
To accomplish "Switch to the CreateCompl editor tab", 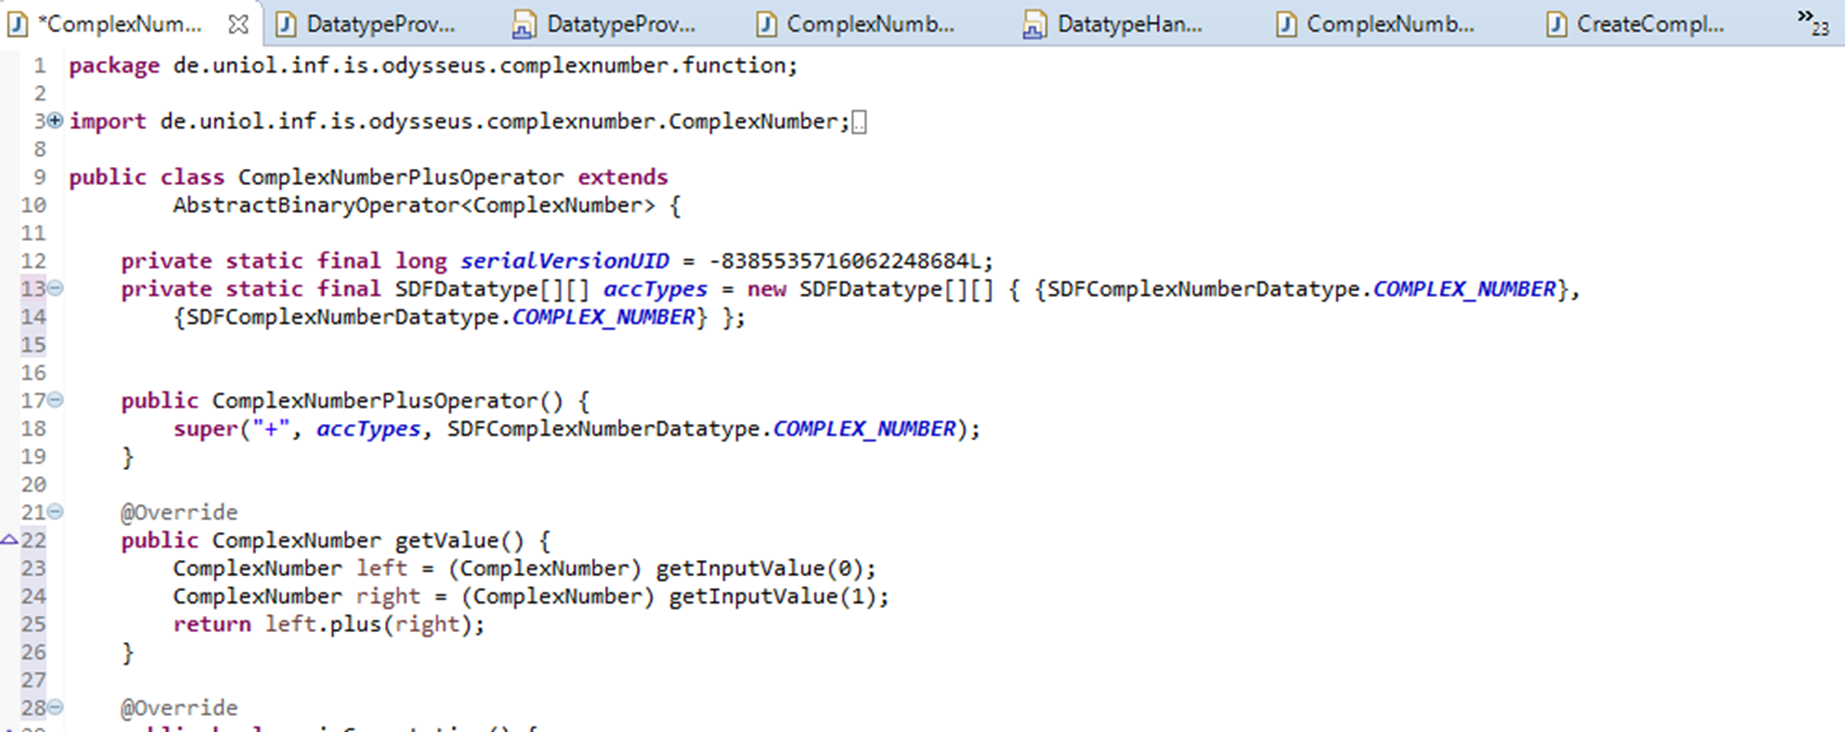I will pos(1649,25).
